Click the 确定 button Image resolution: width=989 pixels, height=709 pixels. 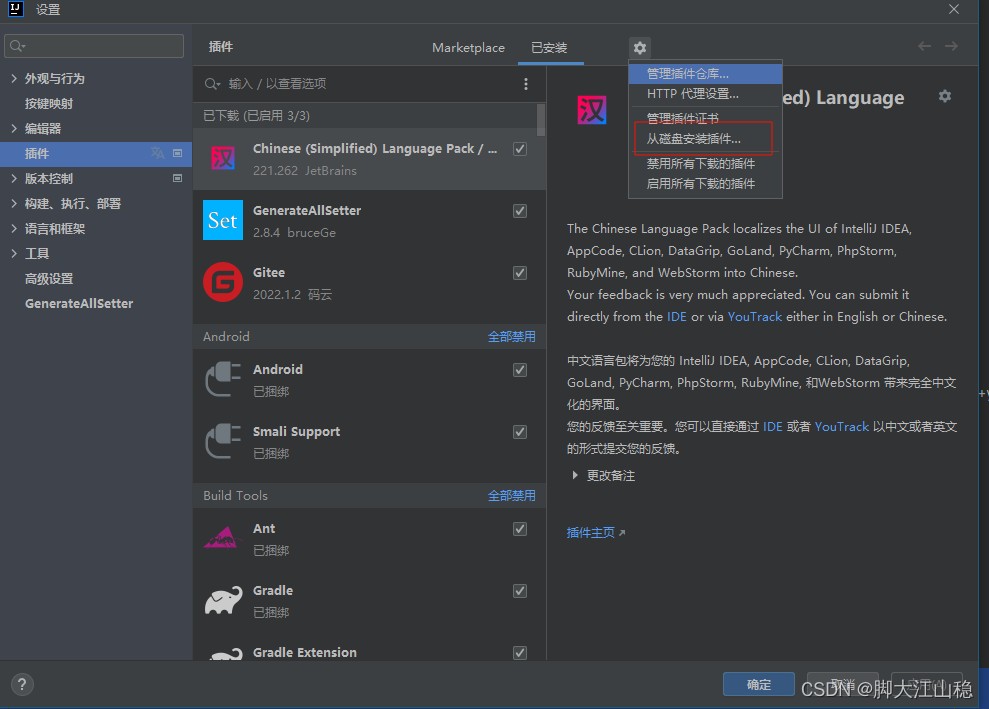[758, 684]
